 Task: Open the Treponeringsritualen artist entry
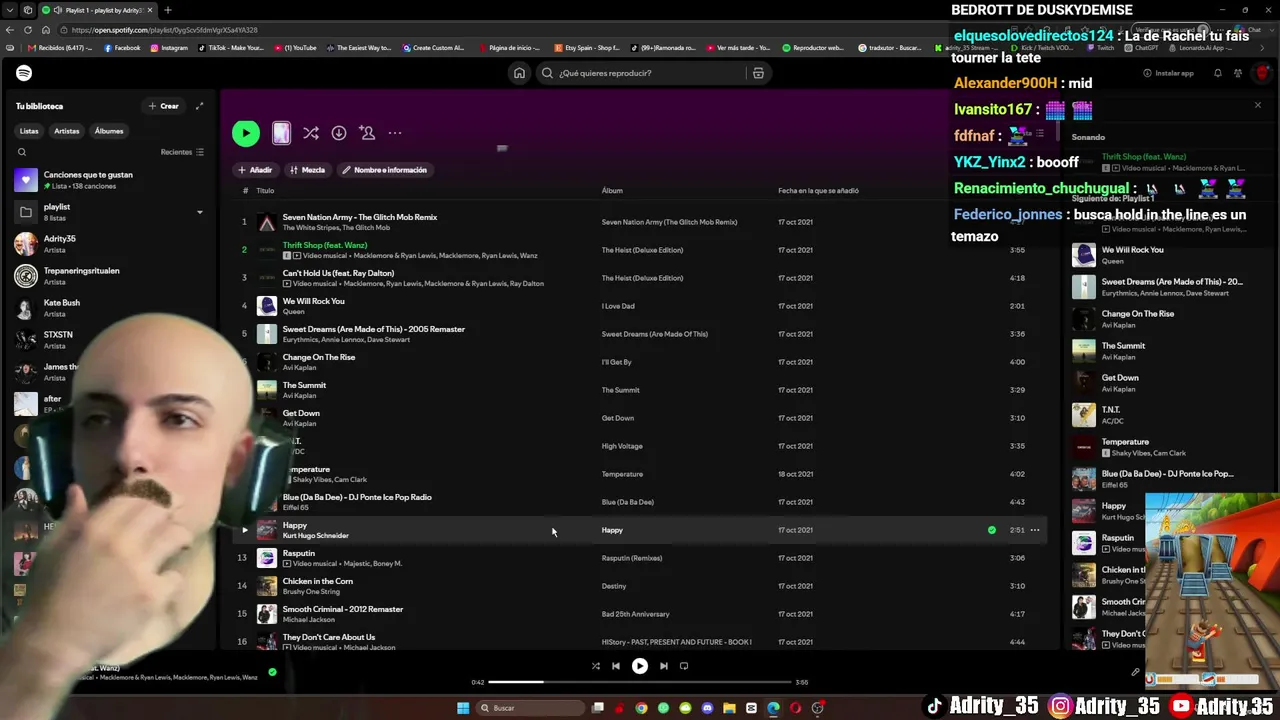[110, 276]
